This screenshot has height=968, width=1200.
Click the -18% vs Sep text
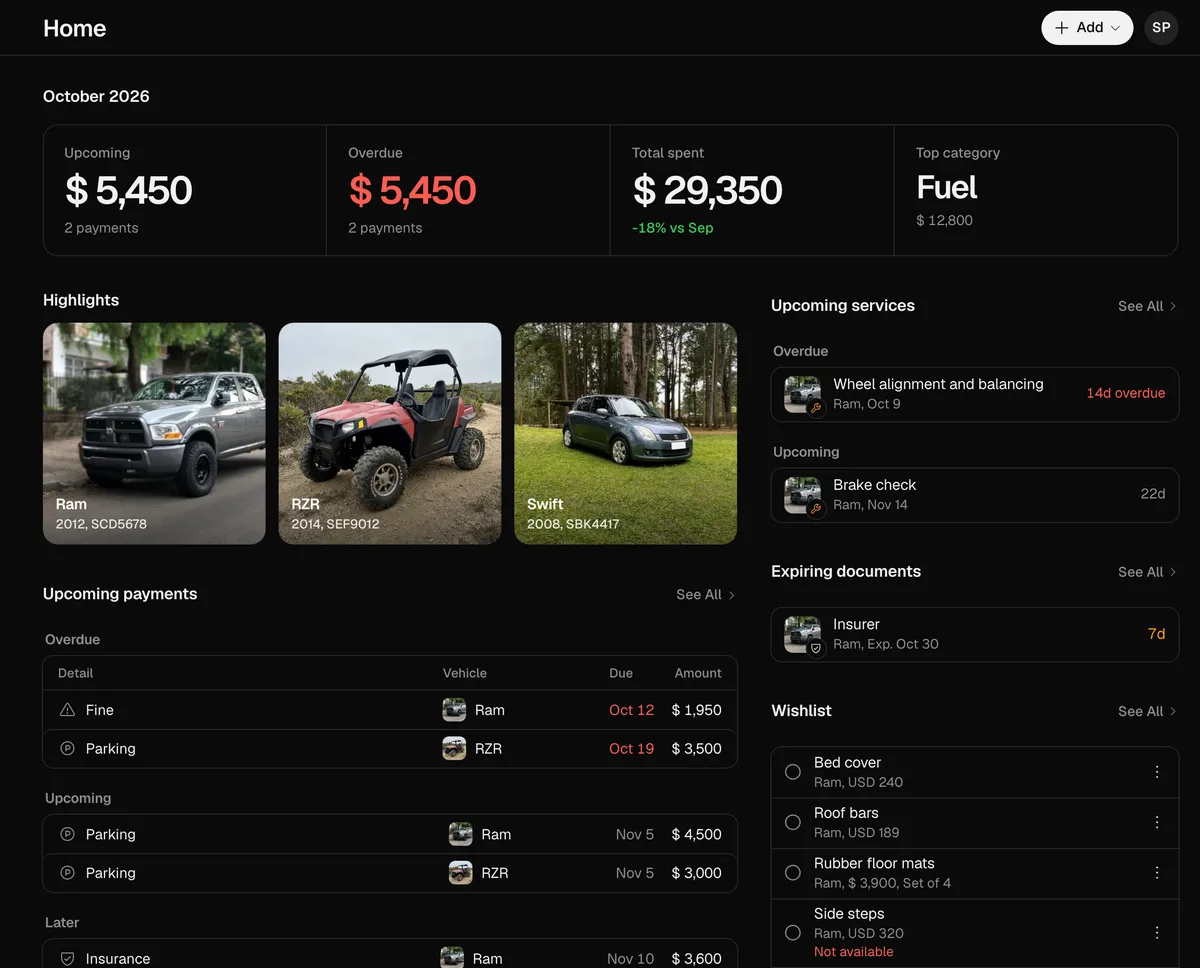click(x=673, y=228)
